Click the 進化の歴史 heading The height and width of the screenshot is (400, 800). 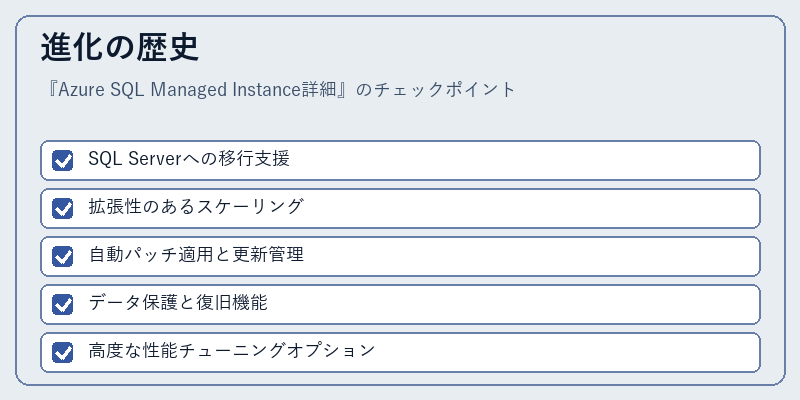tap(120, 48)
